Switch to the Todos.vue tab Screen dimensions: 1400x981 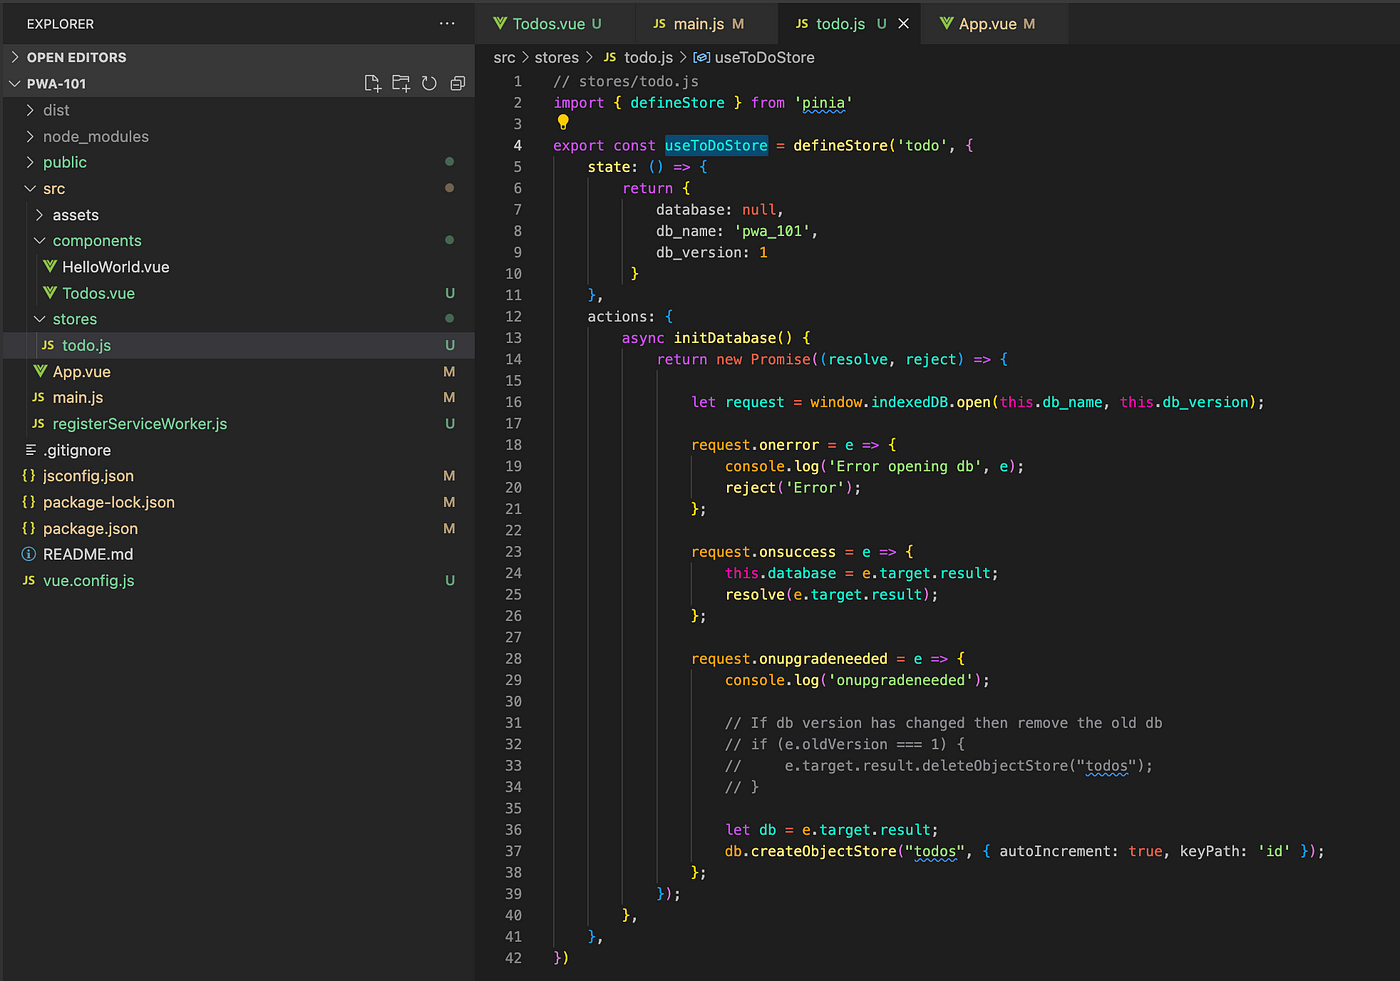point(548,24)
